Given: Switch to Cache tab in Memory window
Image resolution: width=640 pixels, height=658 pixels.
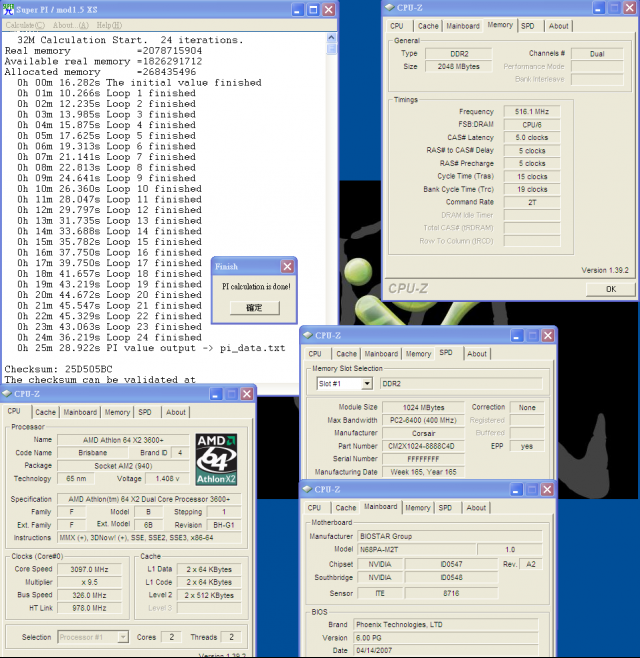Looking at the screenshot, I should 428,26.
